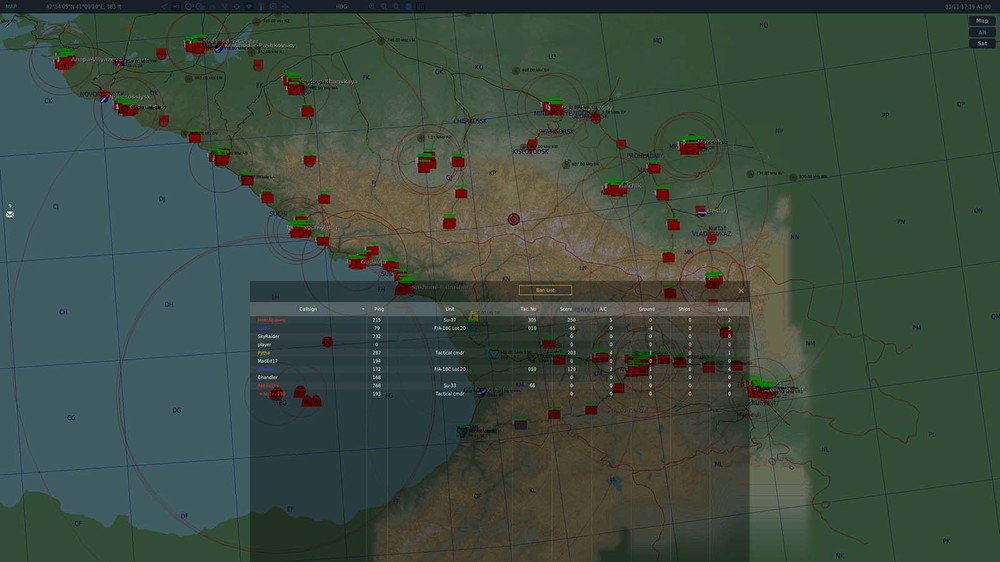Switch map layer to Alt mode
The image size is (1000, 562).
[982, 32]
